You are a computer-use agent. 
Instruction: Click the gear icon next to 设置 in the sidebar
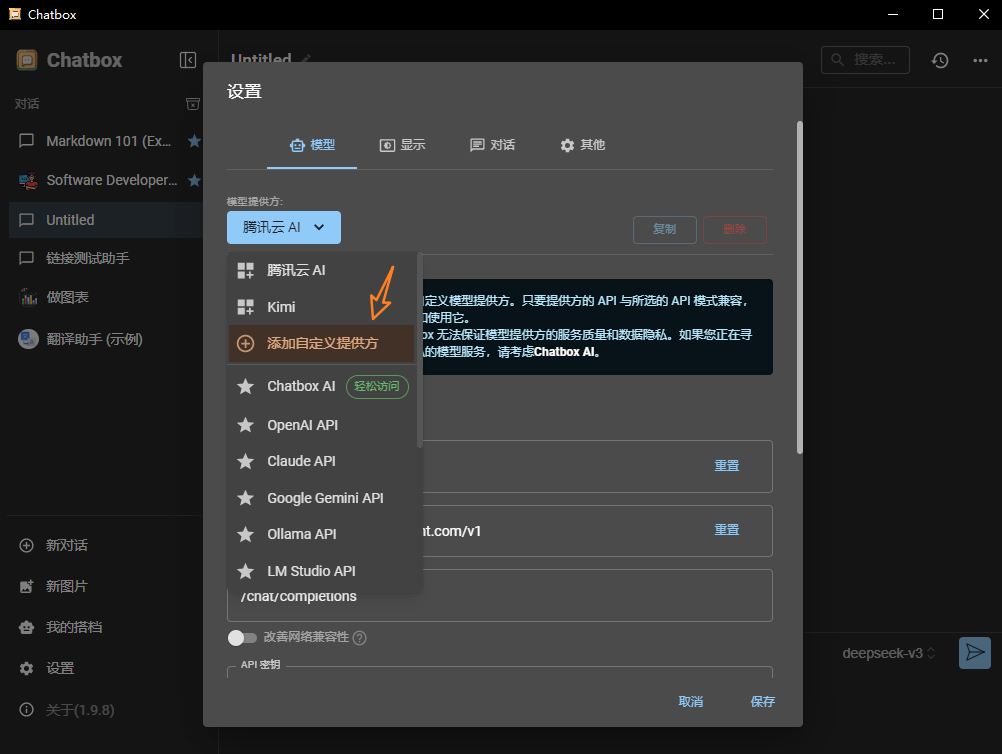point(26,668)
